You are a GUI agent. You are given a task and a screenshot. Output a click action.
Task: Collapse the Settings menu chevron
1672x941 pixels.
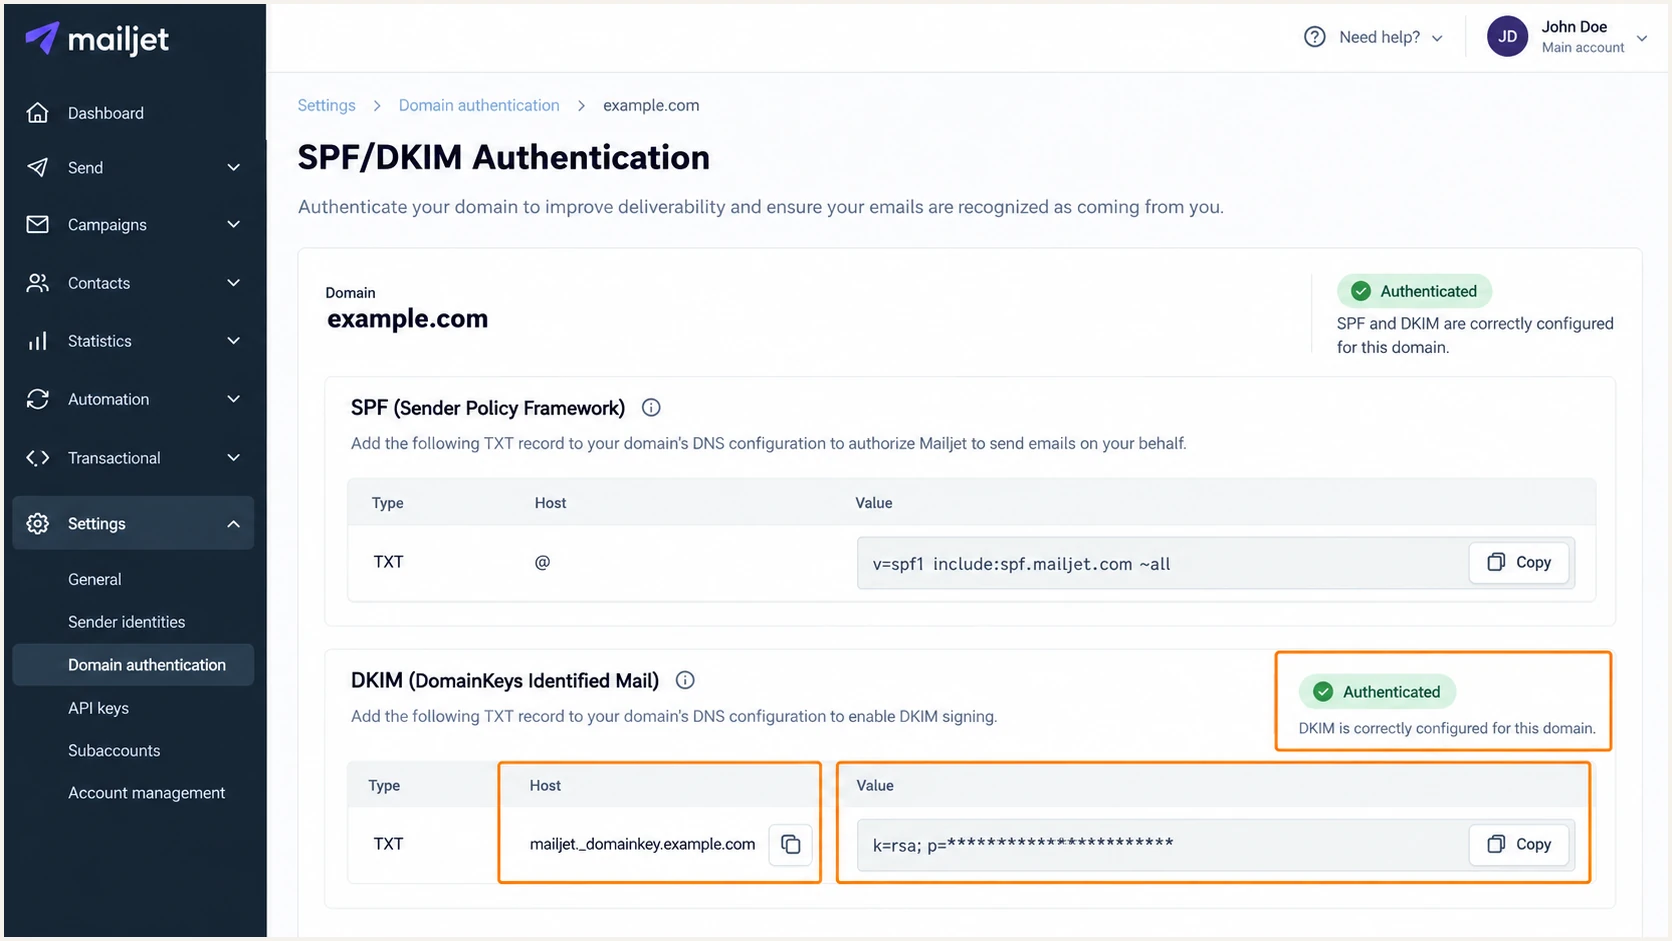pyautogui.click(x=233, y=524)
